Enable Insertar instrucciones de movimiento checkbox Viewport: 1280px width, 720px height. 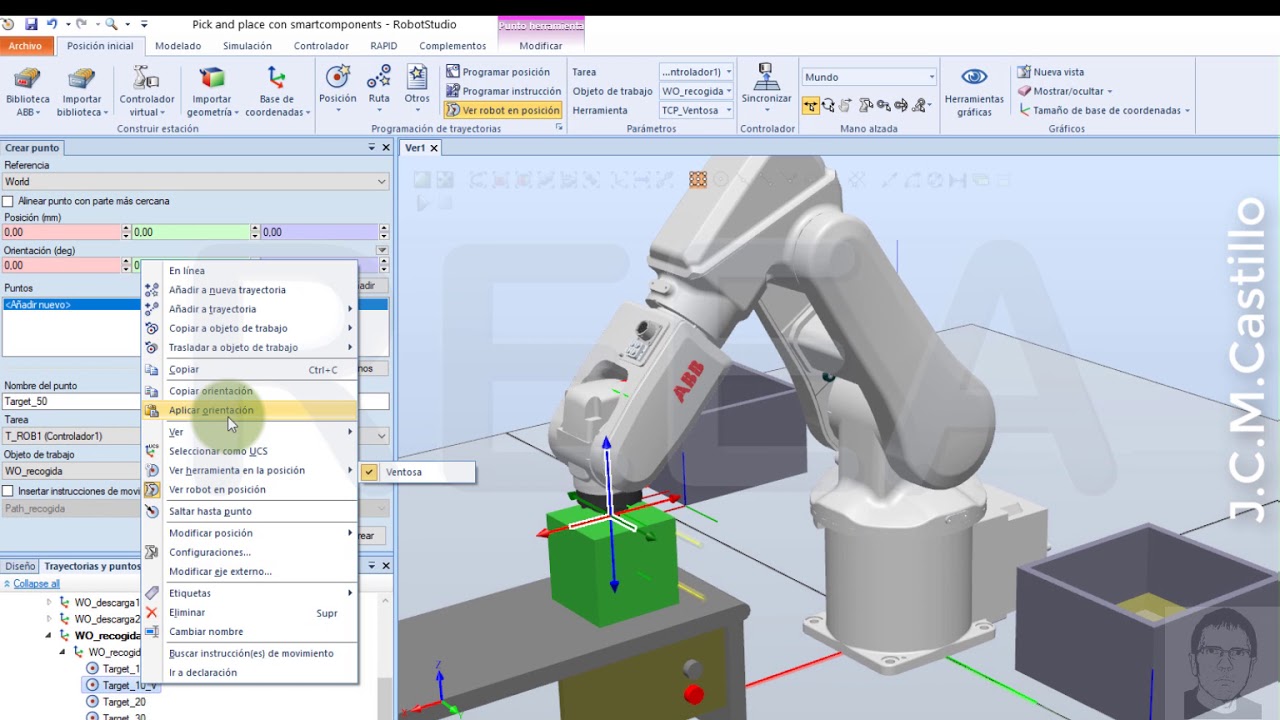[9, 491]
